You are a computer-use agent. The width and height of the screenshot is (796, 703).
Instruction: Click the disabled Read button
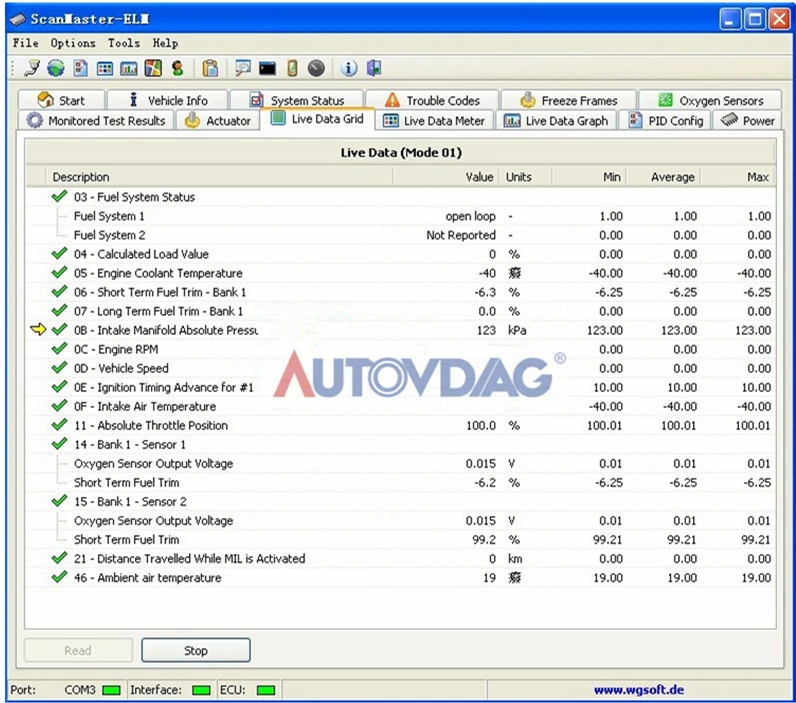(x=78, y=650)
